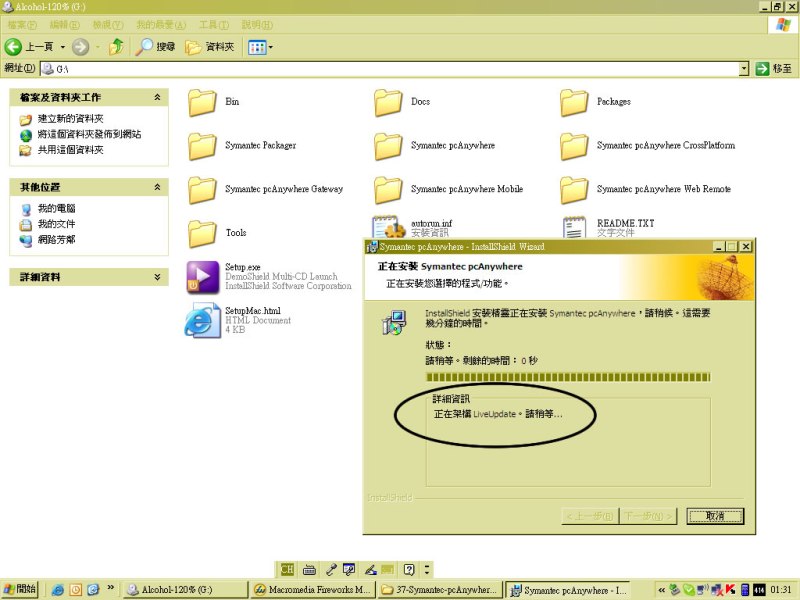The height and width of the screenshot is (600, 800).
Task: Click the Kaspersky K tray icon
Action: pos(731,590)
